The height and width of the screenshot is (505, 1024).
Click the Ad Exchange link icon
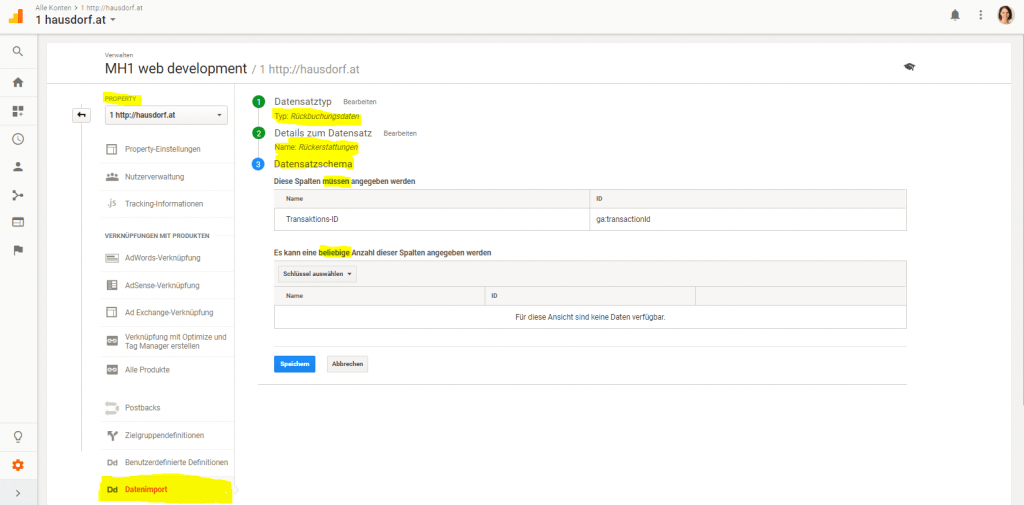112,312
